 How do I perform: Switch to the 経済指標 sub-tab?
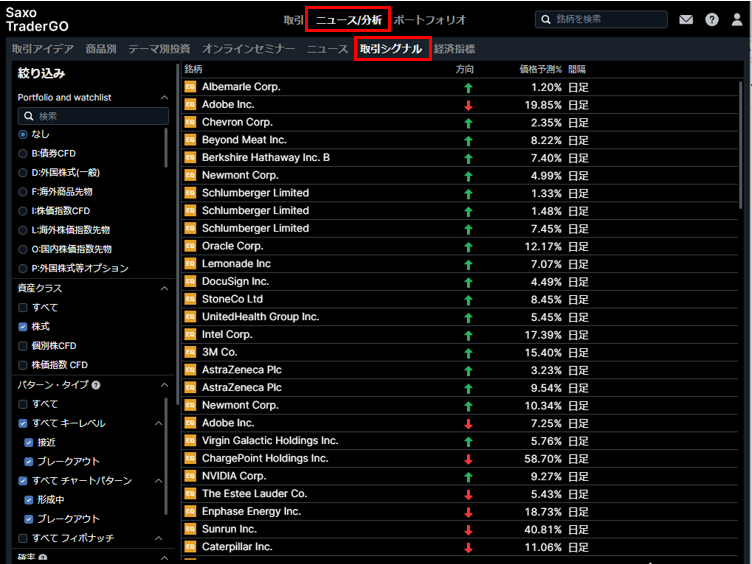coord(455,49)
